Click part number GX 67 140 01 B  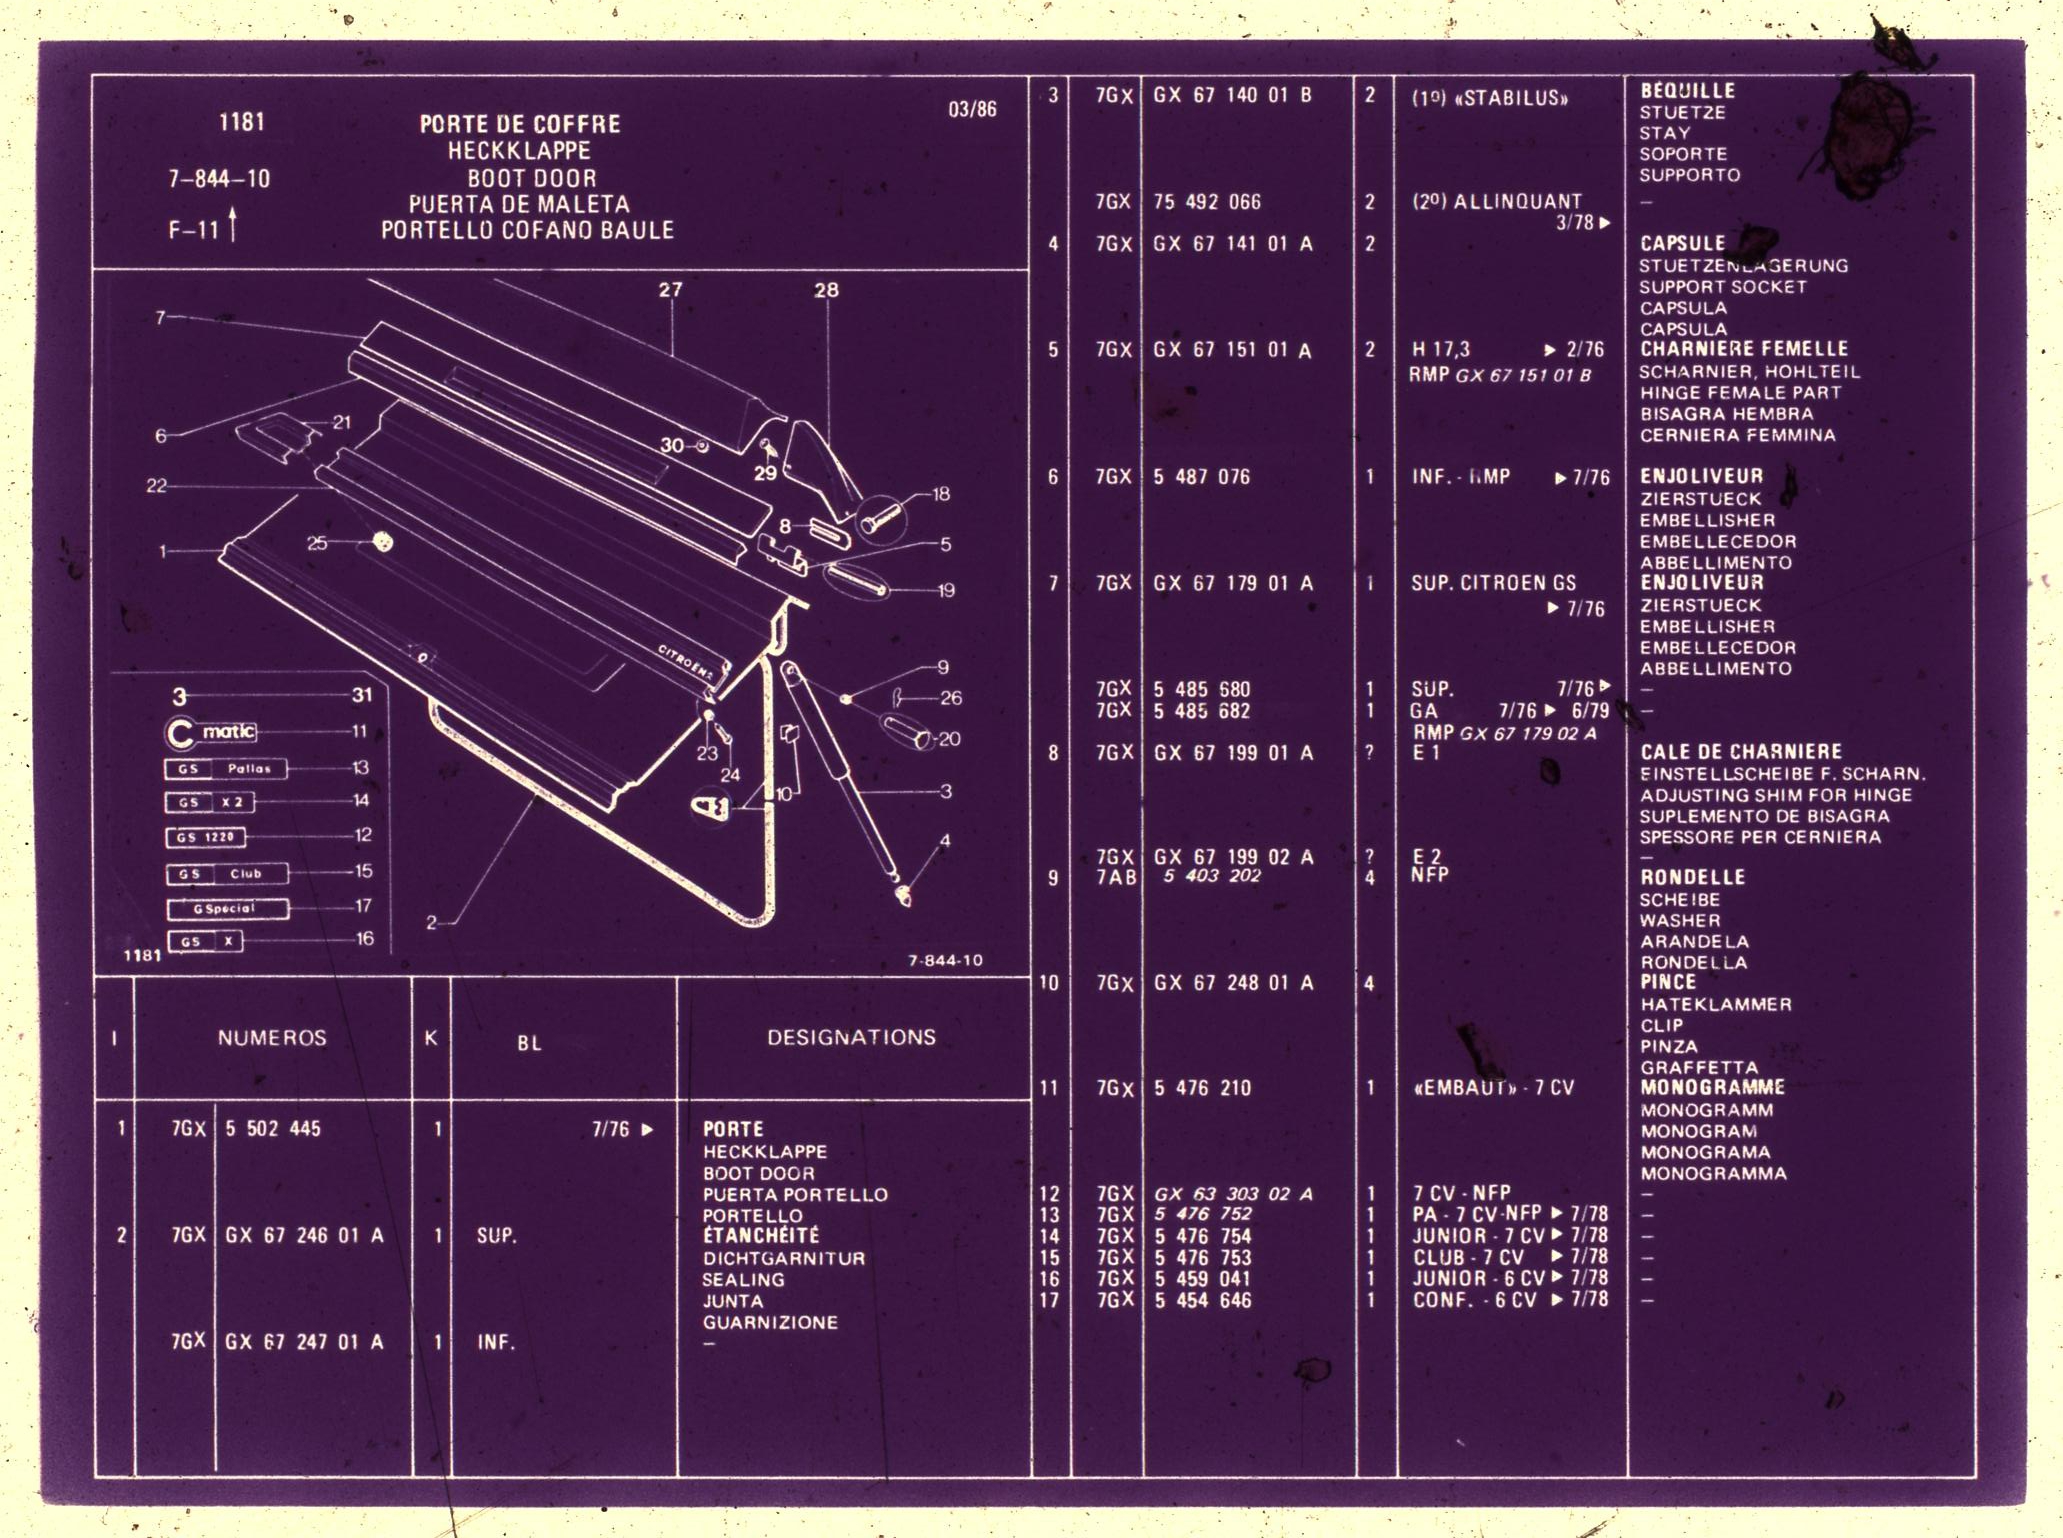tap(1232, 95)
